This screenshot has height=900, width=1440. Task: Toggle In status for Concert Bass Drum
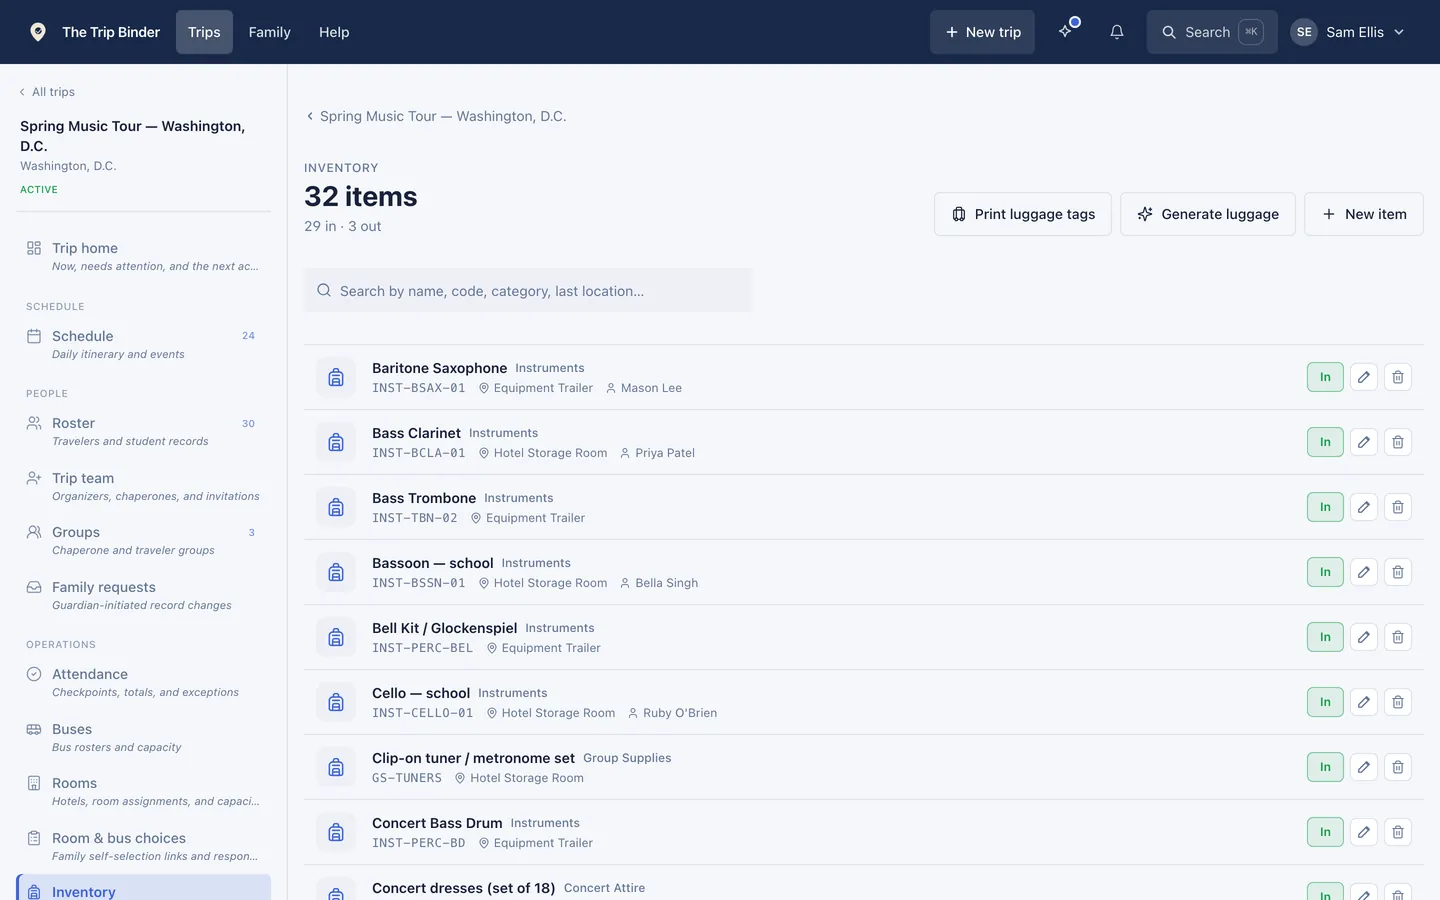[1325, 832]
